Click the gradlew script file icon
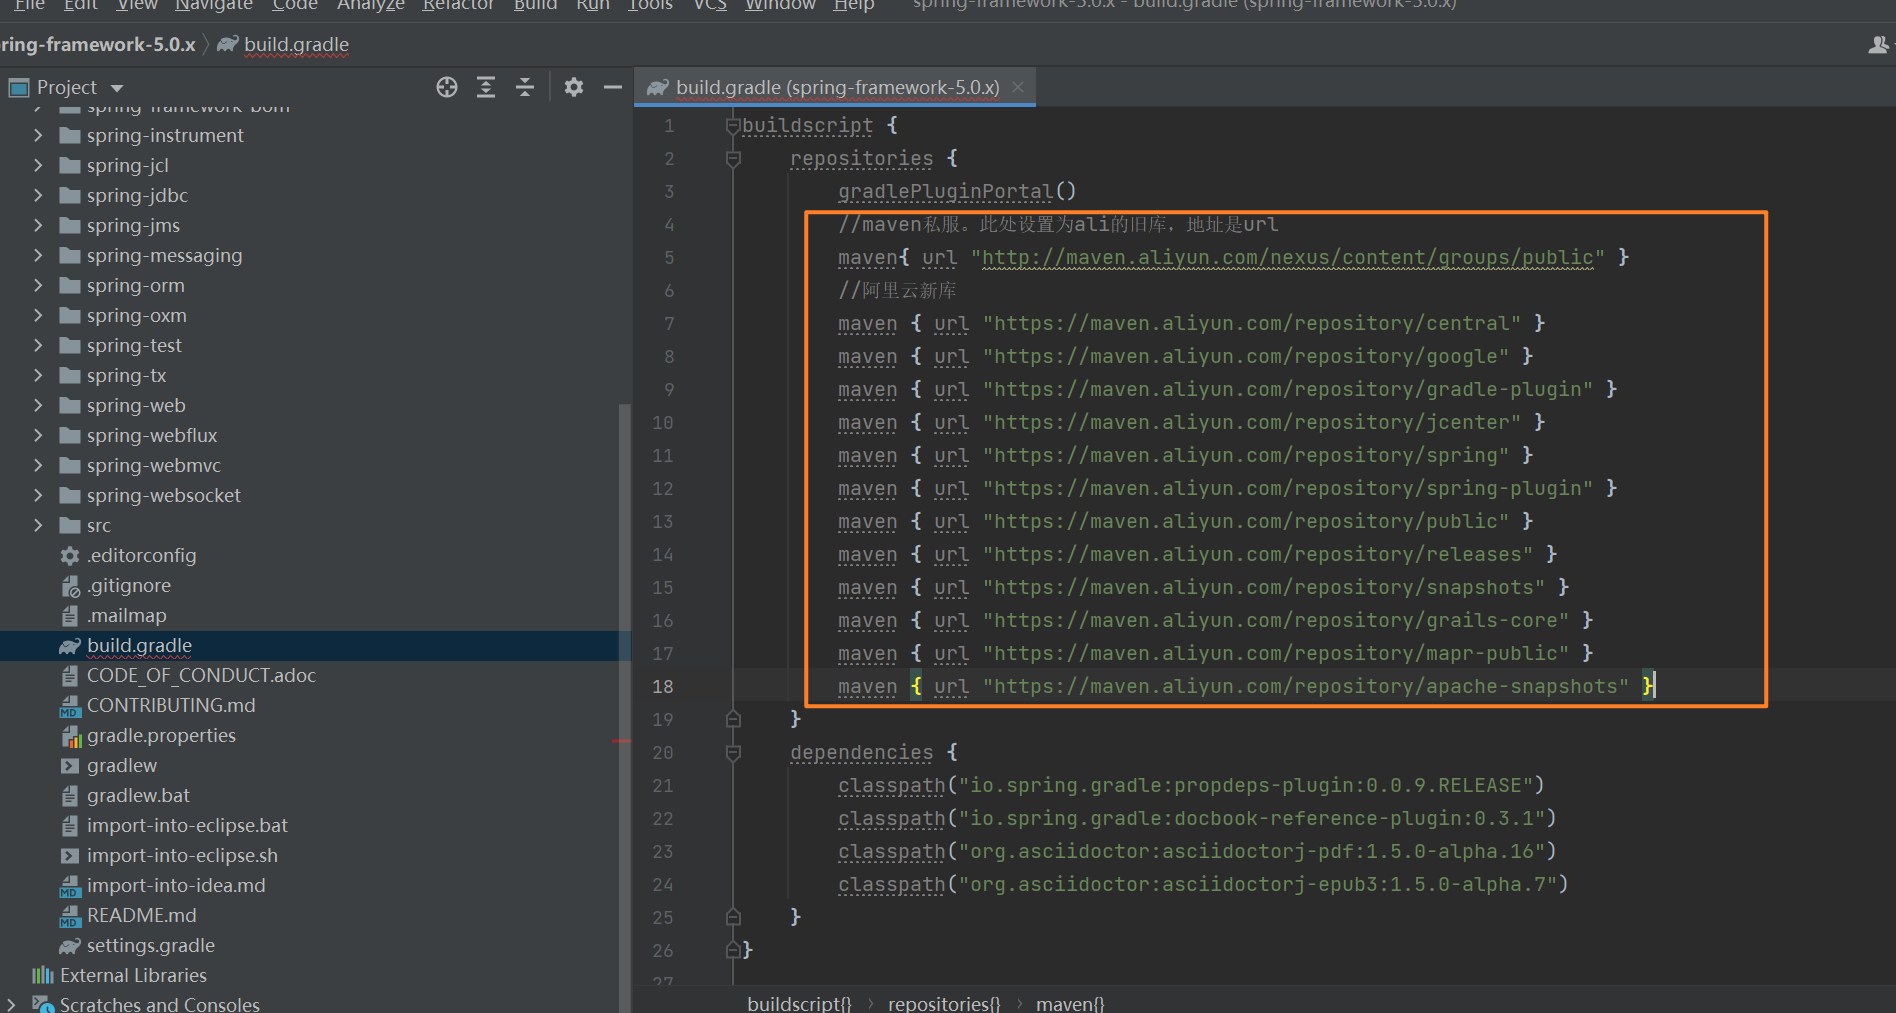Viewport: 1896px width, 1013px height. (70, 766)
